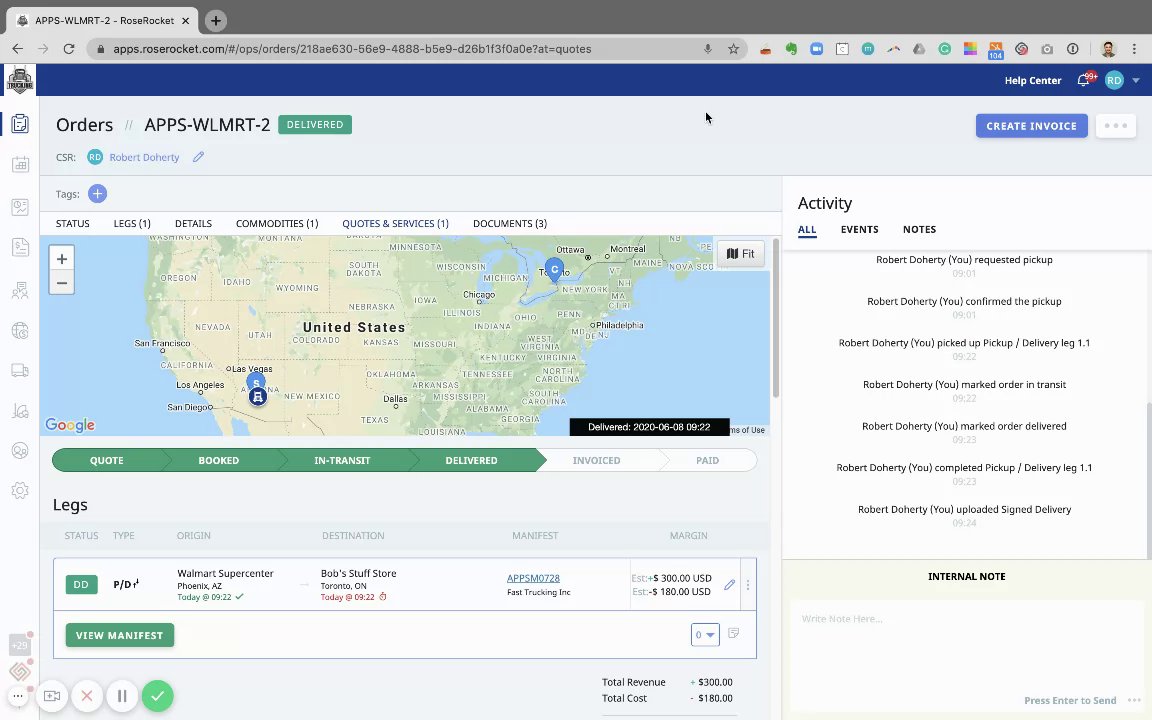Open the Help Center link
Screen dimensions: 1152x720
coord(1033,81)
